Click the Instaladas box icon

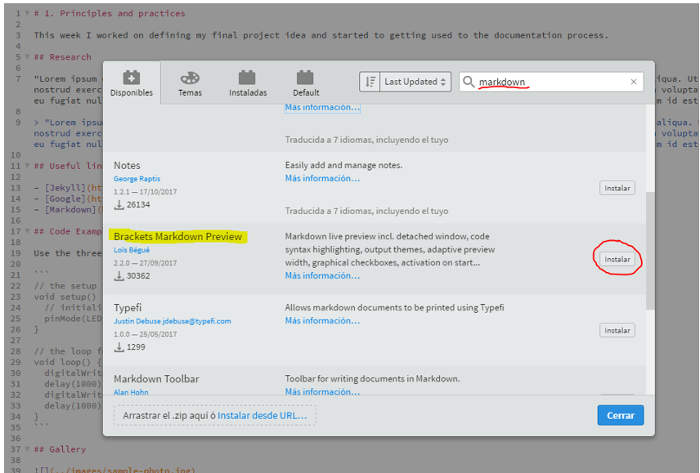click(247, 78)
